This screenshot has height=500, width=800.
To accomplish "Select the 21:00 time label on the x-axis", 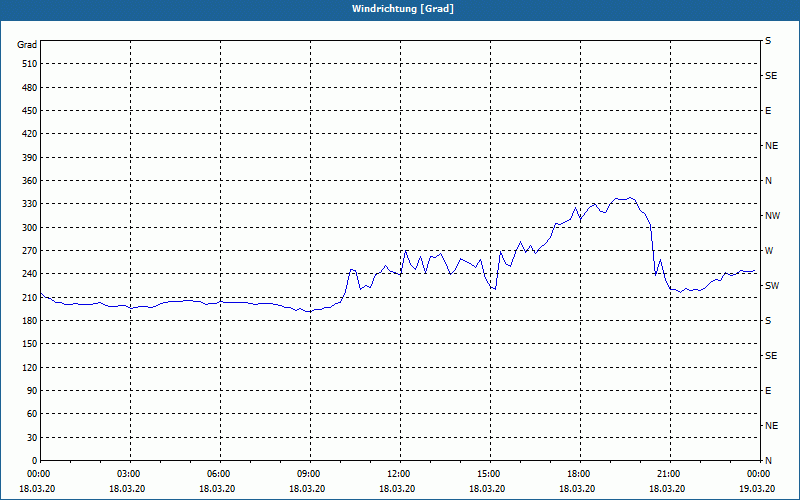I will click(x=669, y=474).
